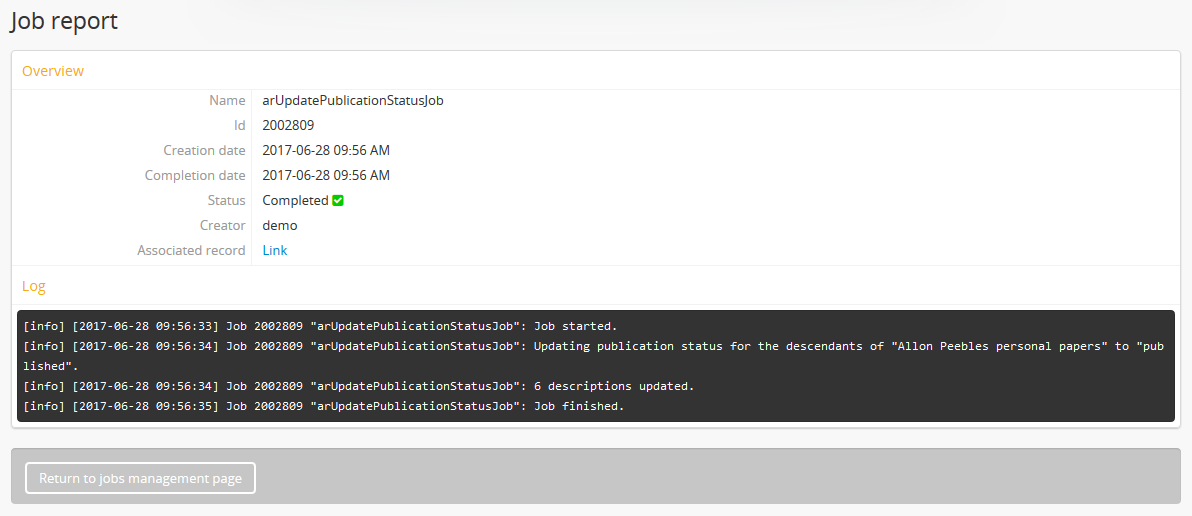Click the Creation date field label

click(x=204, y=151)
